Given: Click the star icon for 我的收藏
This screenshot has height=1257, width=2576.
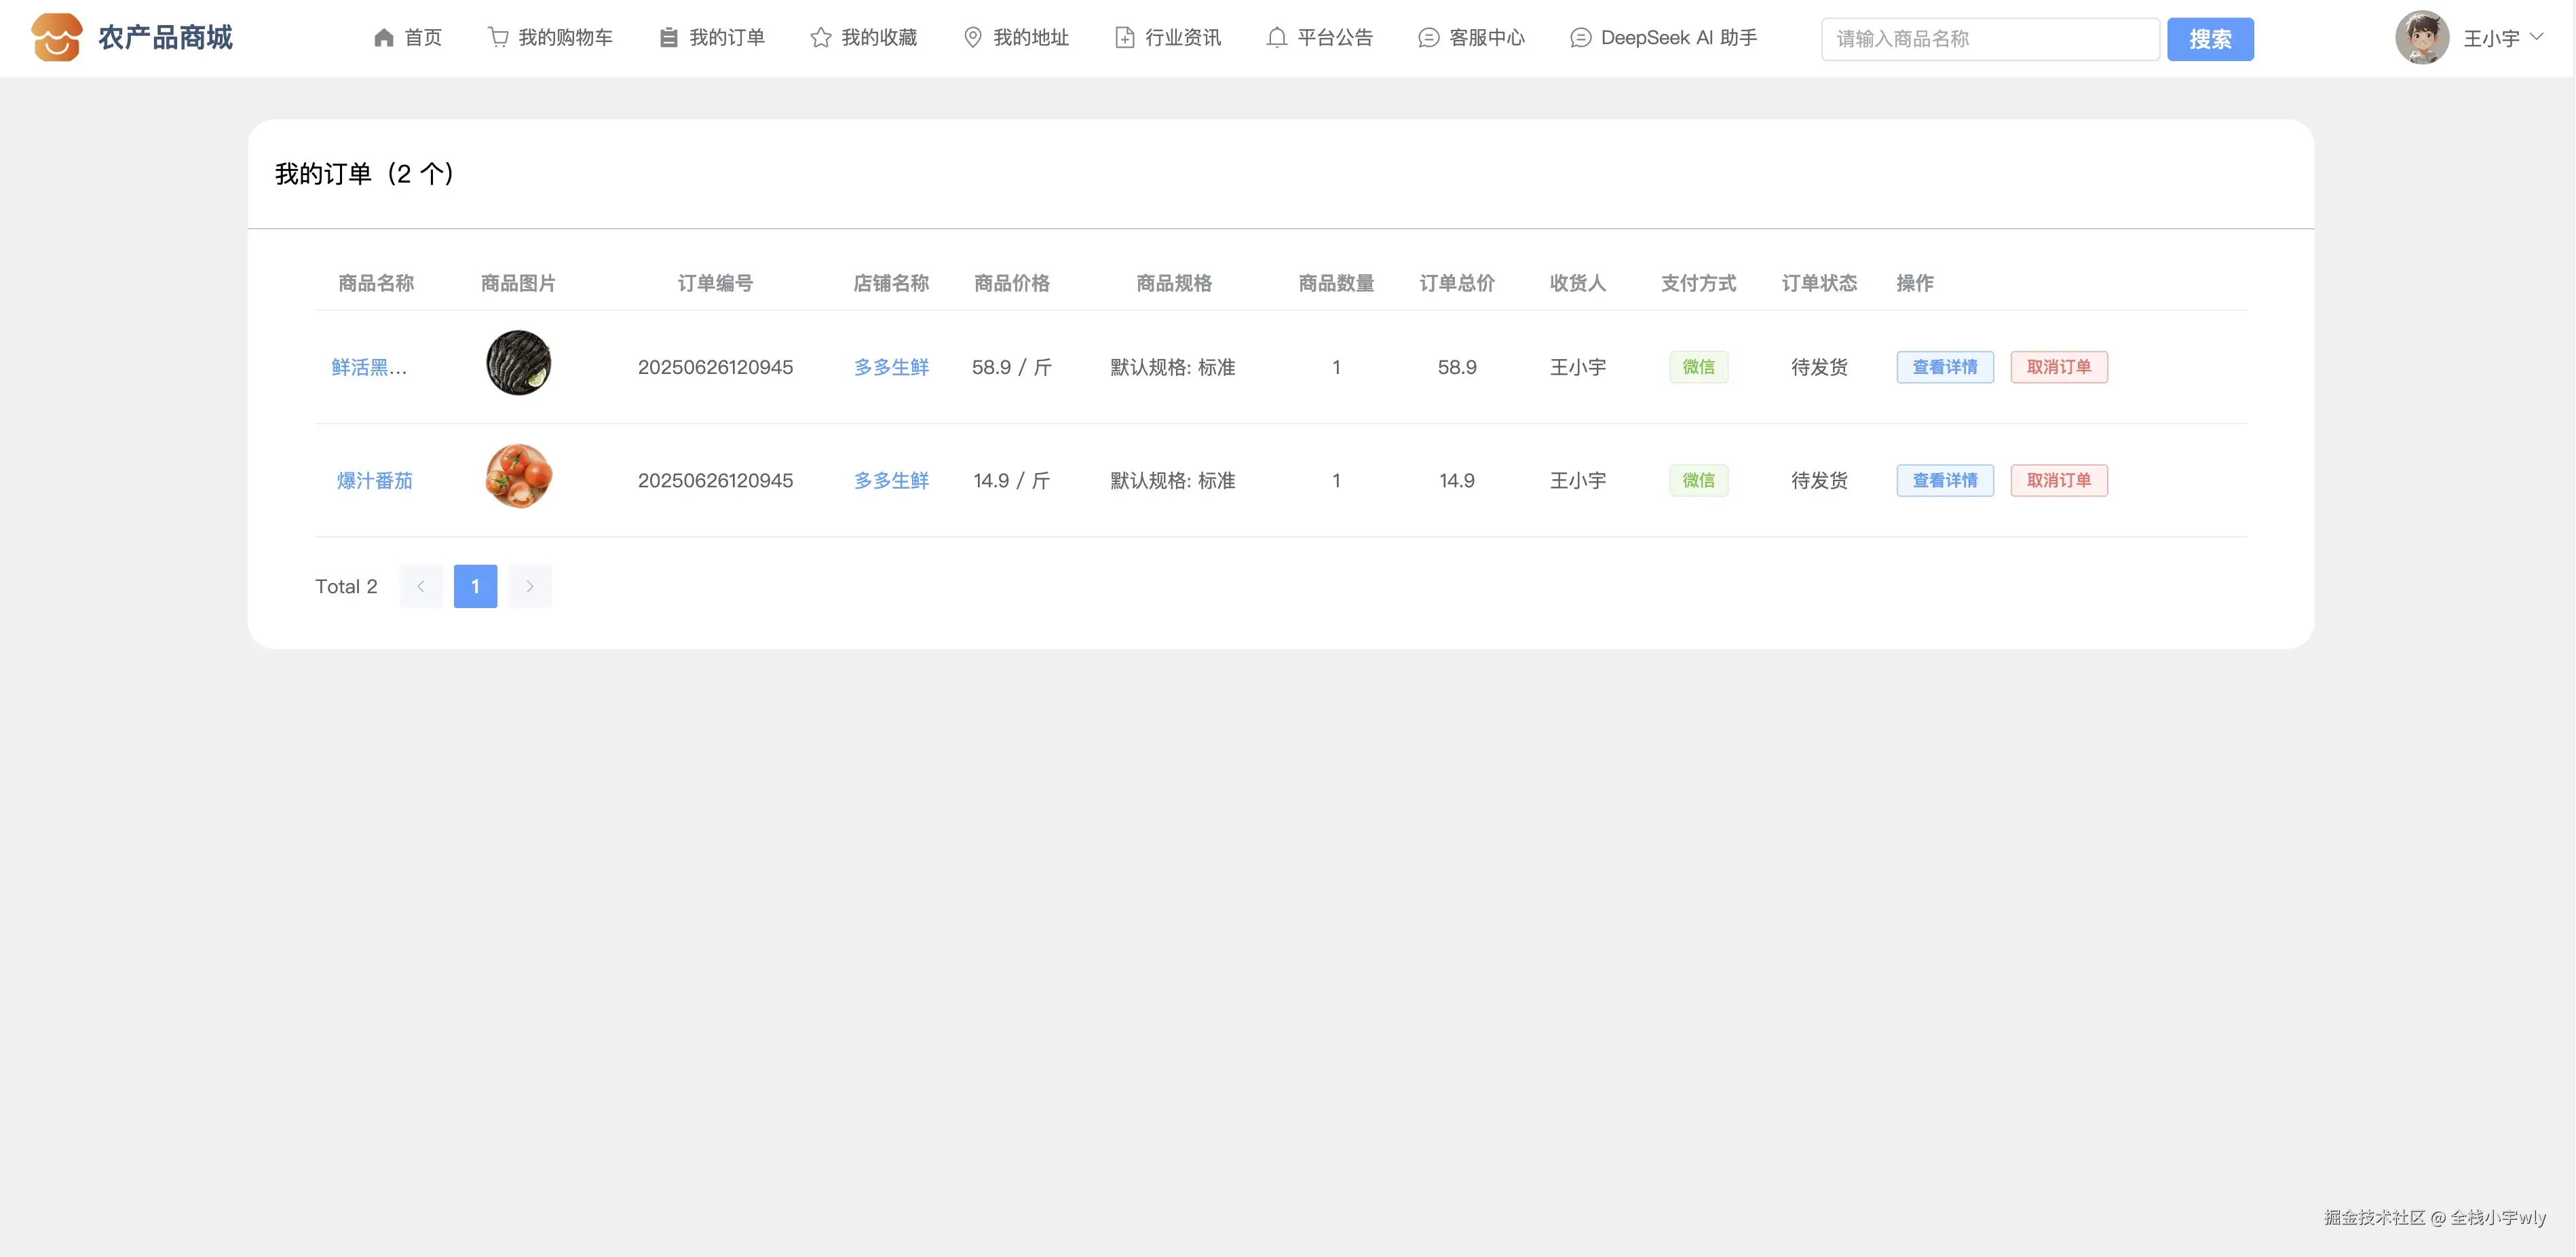Looking at the screenshot, I should [x=821, y=38].
